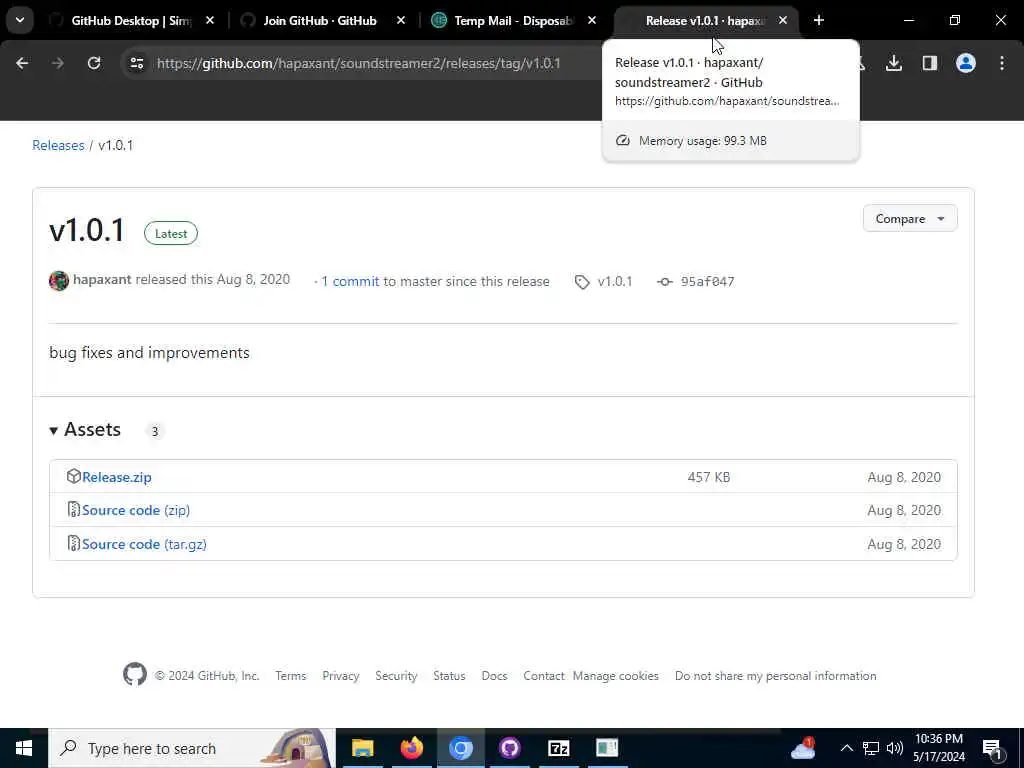
Task: Close the Join GitHub tab
Action: coord(401,21)
